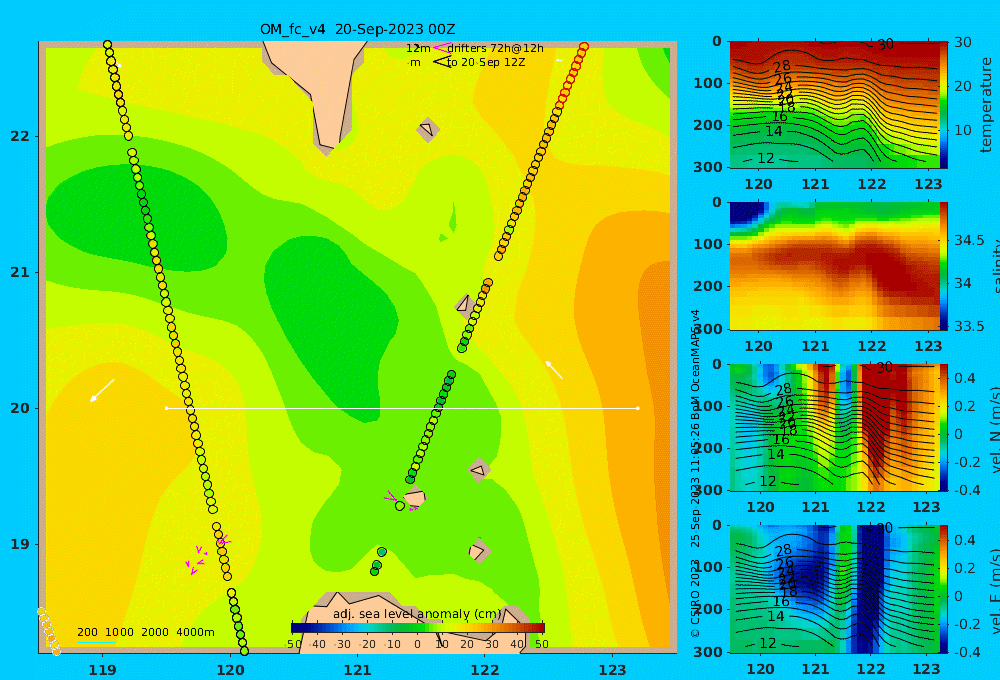Click longitude label '121' on main map
Screen dimensions: 1000x680
[357, 670]
